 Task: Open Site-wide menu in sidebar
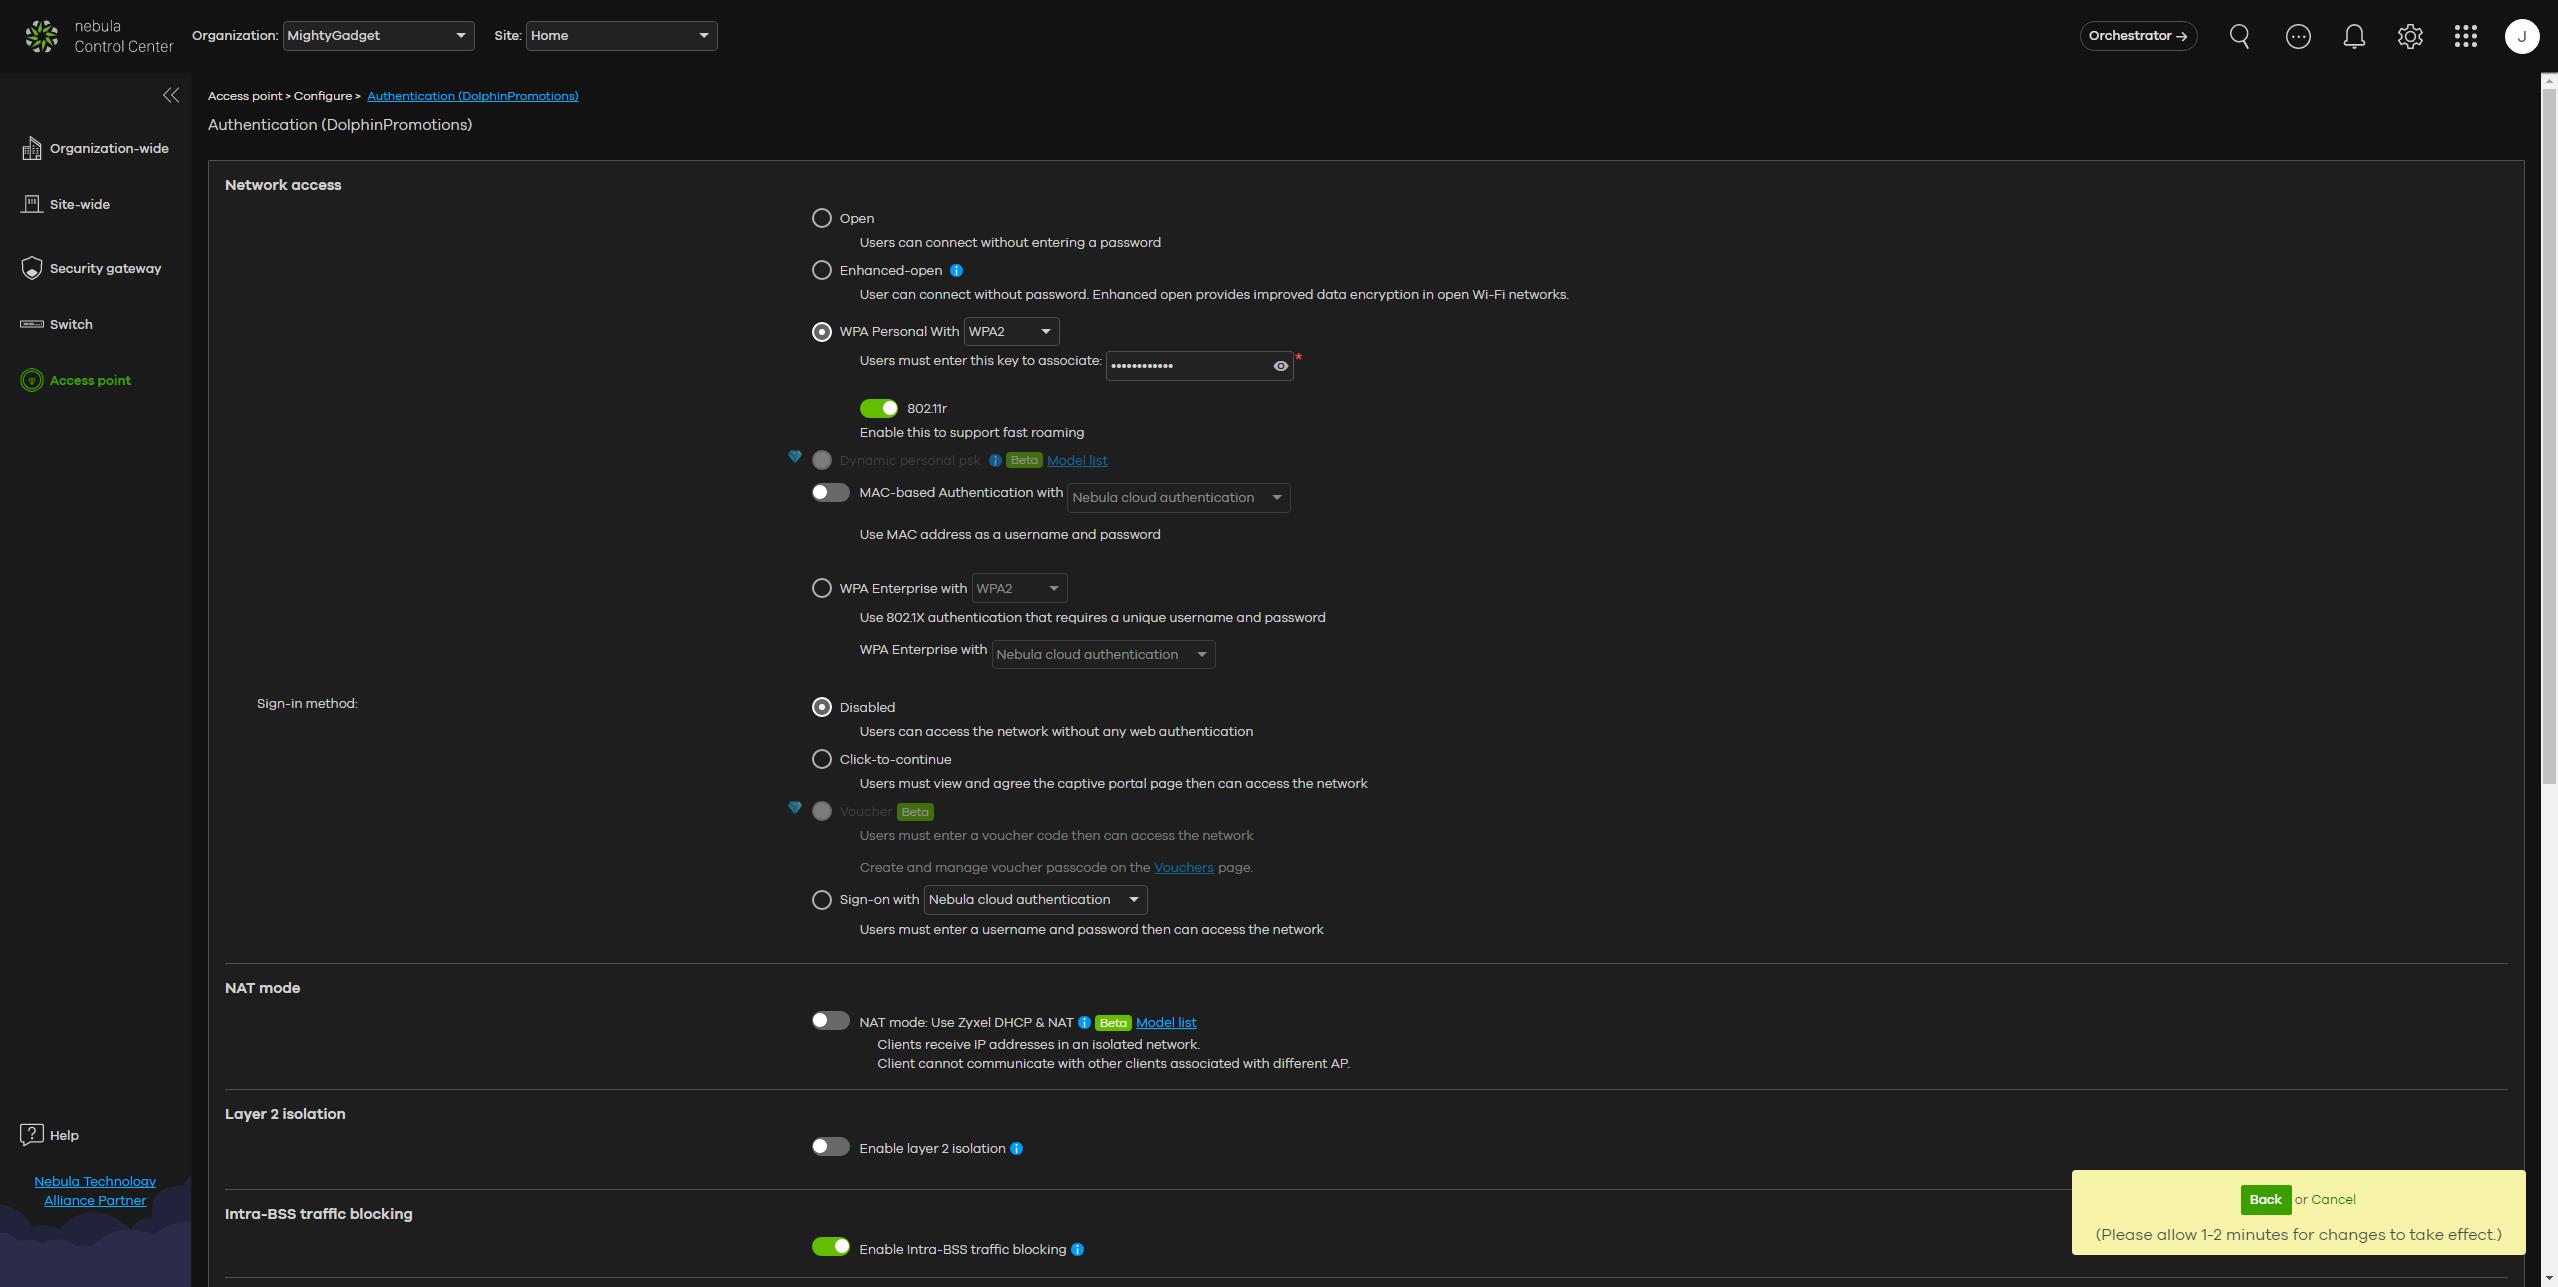coord(80,205)
